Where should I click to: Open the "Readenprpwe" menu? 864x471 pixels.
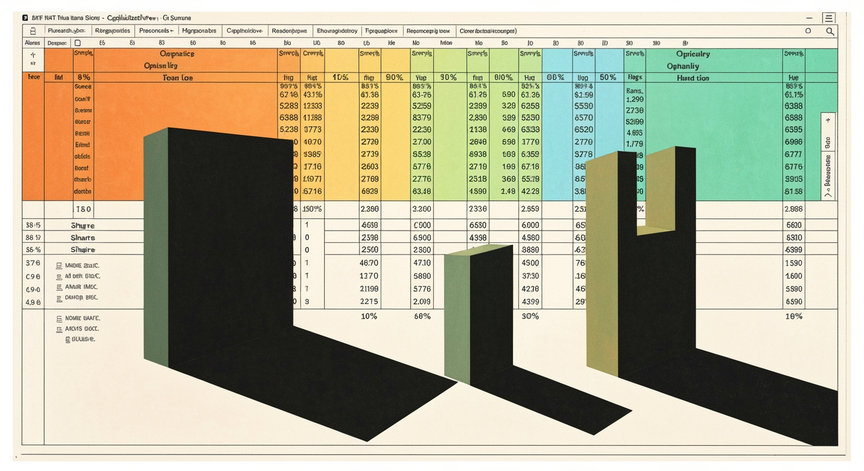coord(289,31)
